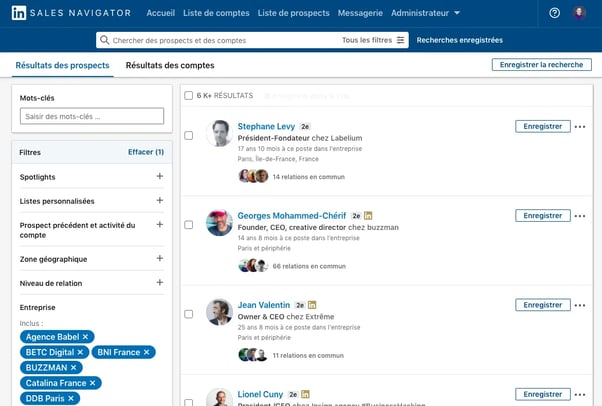Select the Georges Mohammed-Chérif result checkbox
This screenshot has width=602, height=406.
189,225
